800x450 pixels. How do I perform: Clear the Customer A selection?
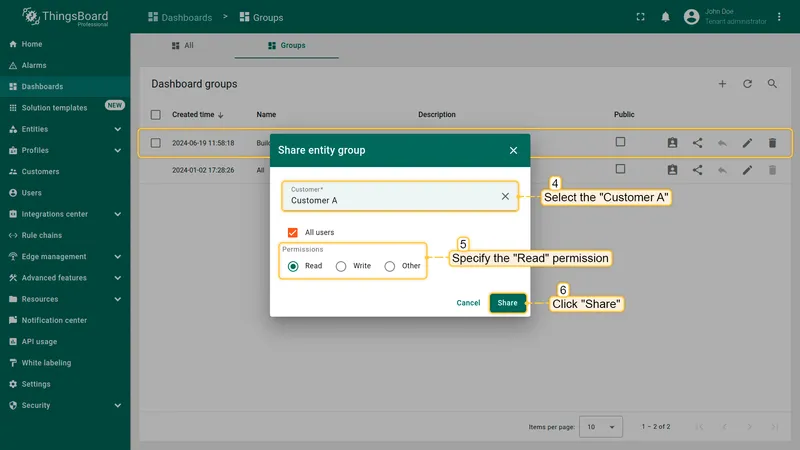click(x=505, y=196)
